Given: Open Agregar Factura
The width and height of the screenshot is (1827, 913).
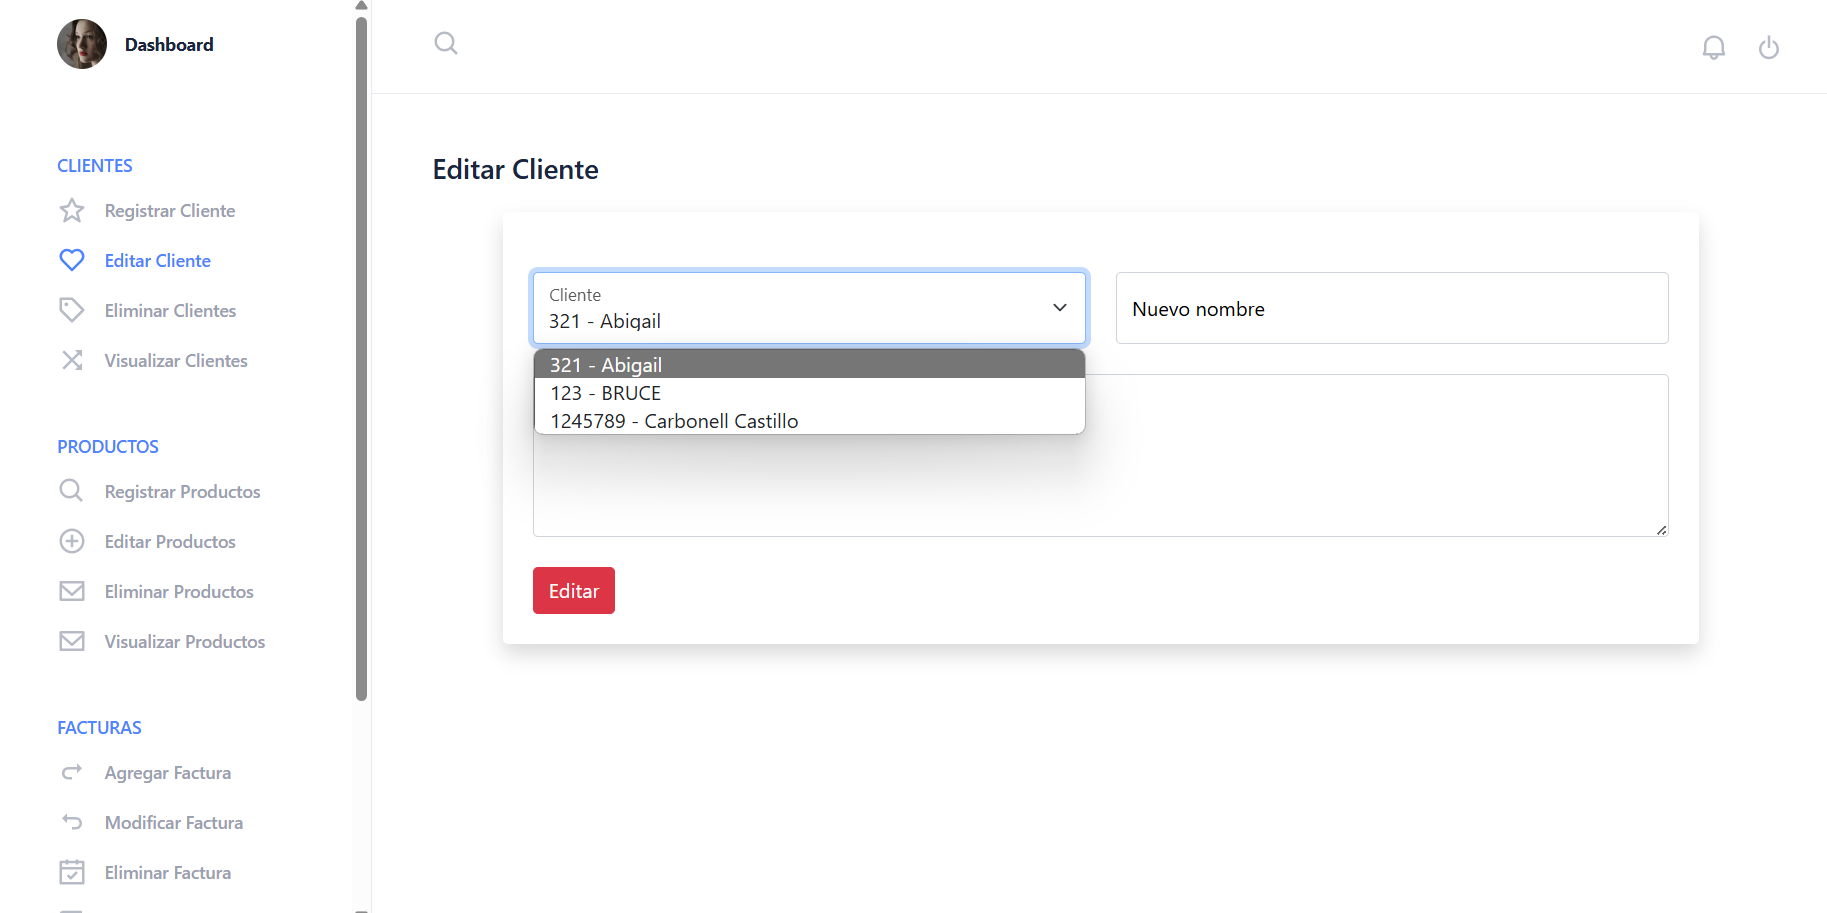Looking at the screenshot, I should pyautogui.click(x=167, y=772).
